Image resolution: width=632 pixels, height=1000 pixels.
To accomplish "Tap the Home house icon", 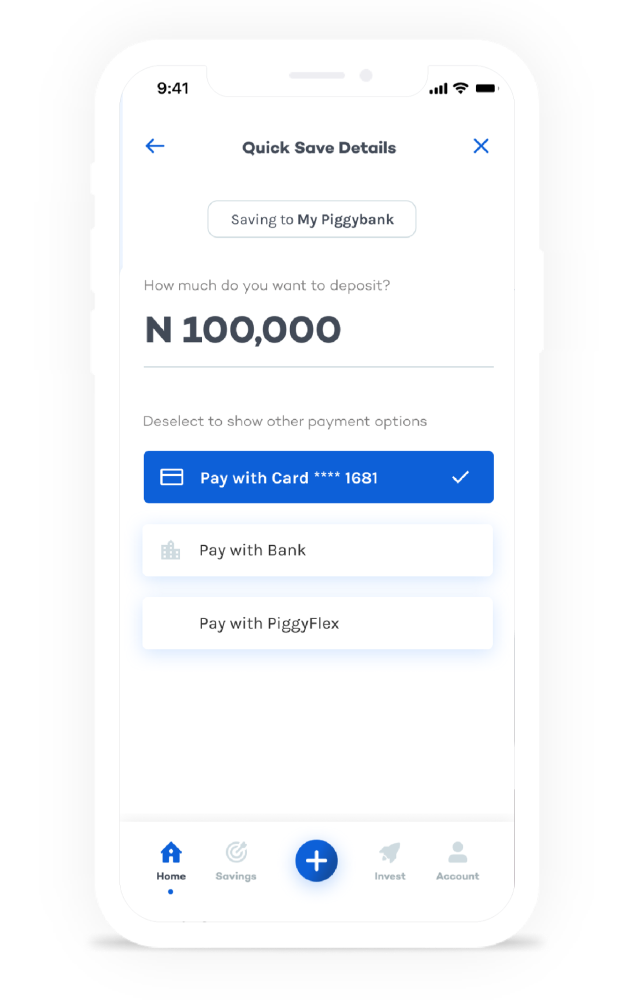I will pyautogui.click(x=171, y=852).
